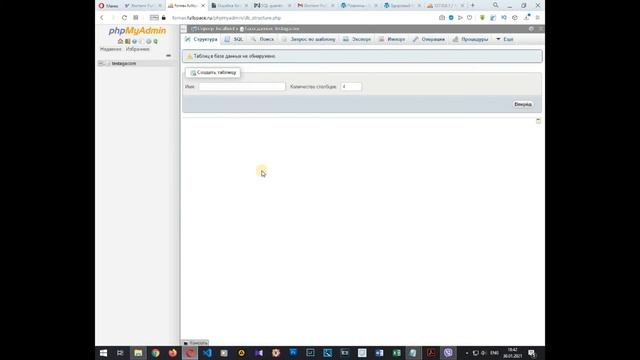
Task: Click the address bar URL
Action: click(x=227, y=18)
